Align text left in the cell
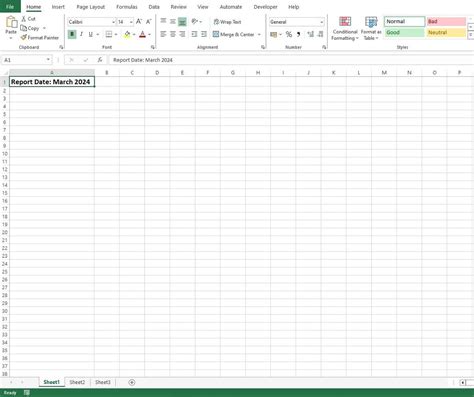The width and height of the screenshot is (474, 397). pos(163,34)
